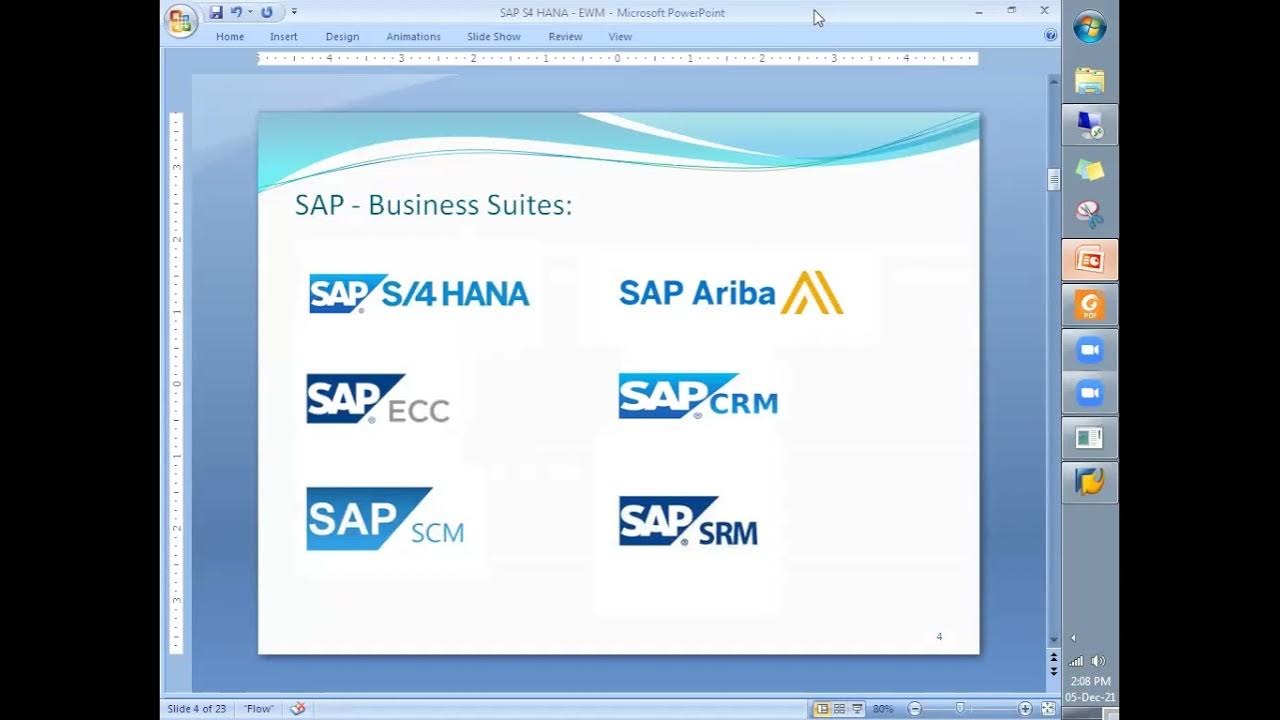1280x720 pixels.
Task: Click the vertical scrollbar thumb
Action: [1053, 180]
